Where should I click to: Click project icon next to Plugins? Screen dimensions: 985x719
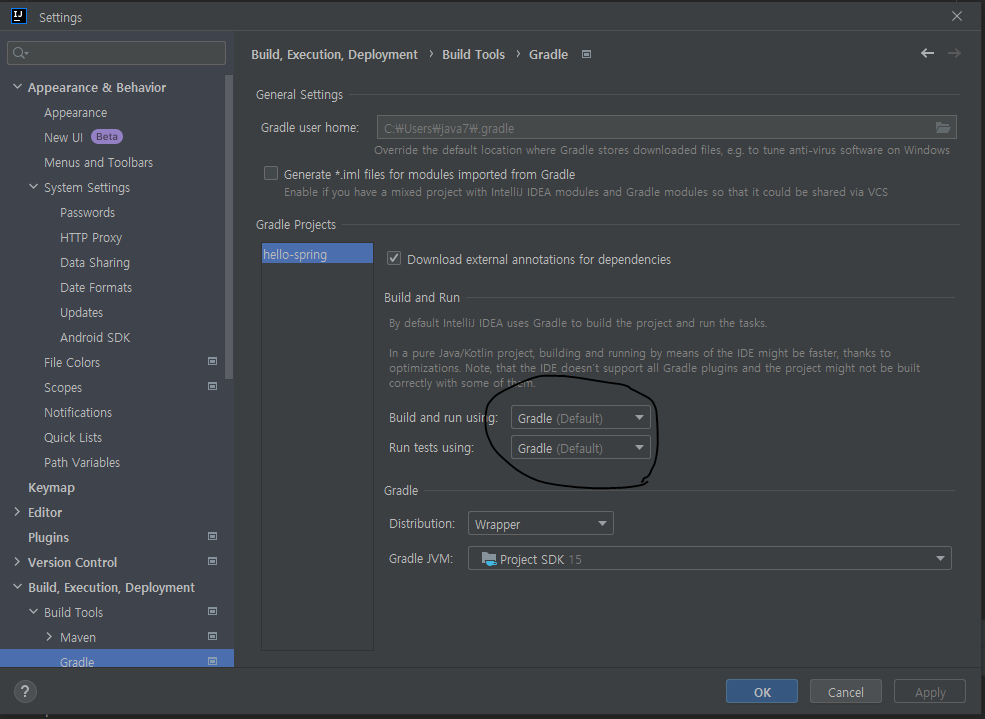coord(212,537)
